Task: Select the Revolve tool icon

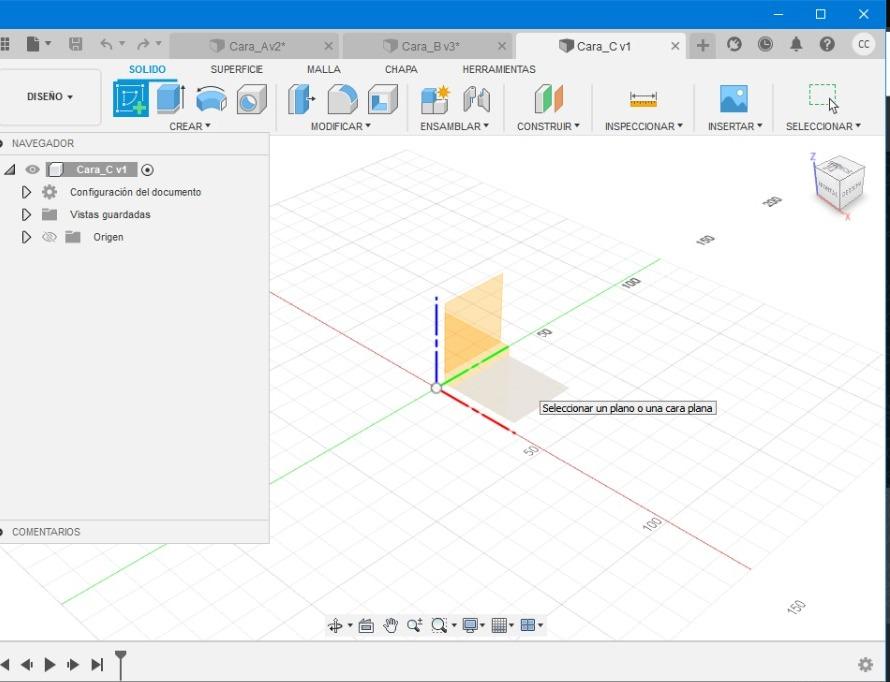Action: click(x=211, y=99)
